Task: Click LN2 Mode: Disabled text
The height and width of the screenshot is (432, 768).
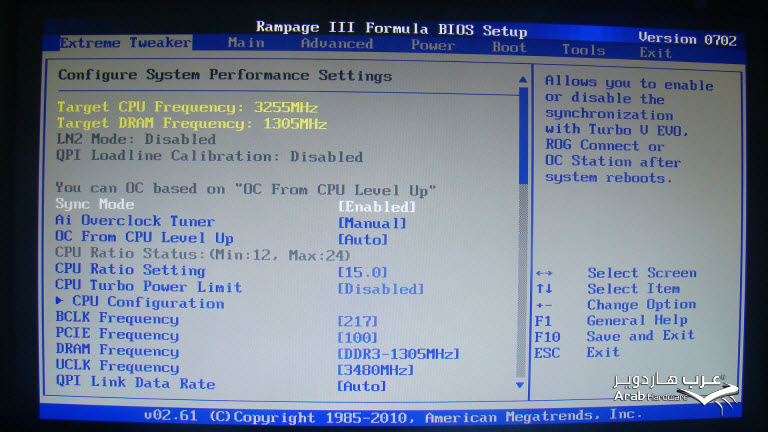Action: 136,139
